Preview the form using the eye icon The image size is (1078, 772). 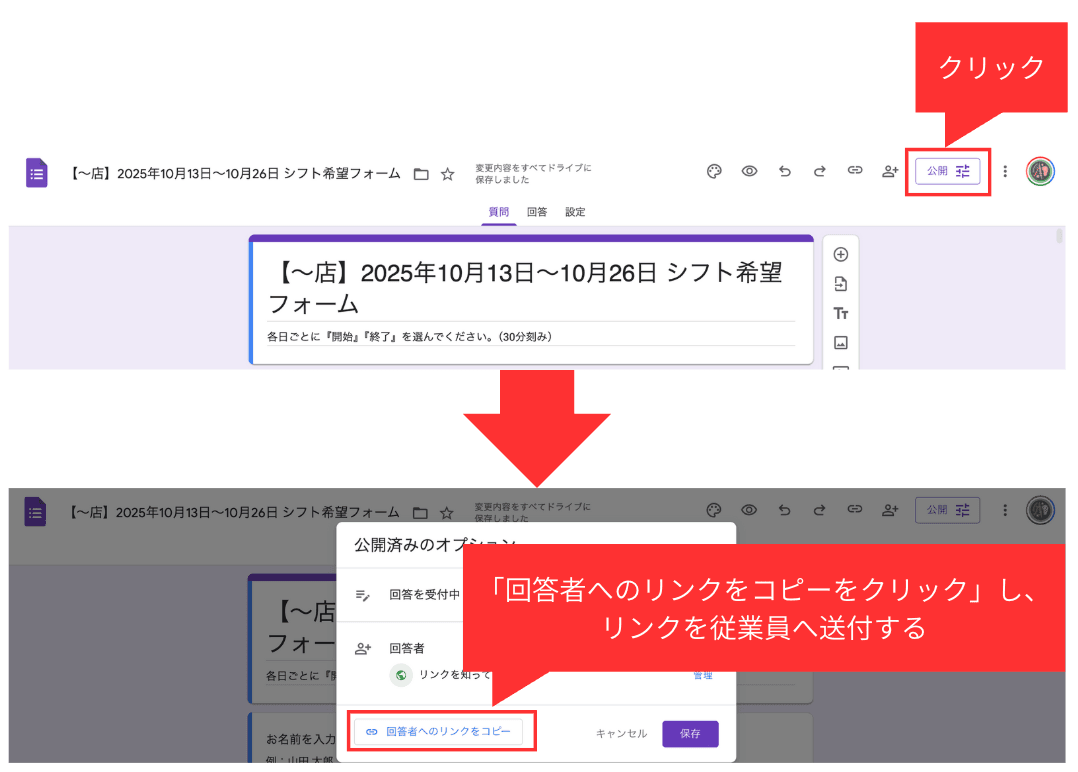(x=749, y=171)
